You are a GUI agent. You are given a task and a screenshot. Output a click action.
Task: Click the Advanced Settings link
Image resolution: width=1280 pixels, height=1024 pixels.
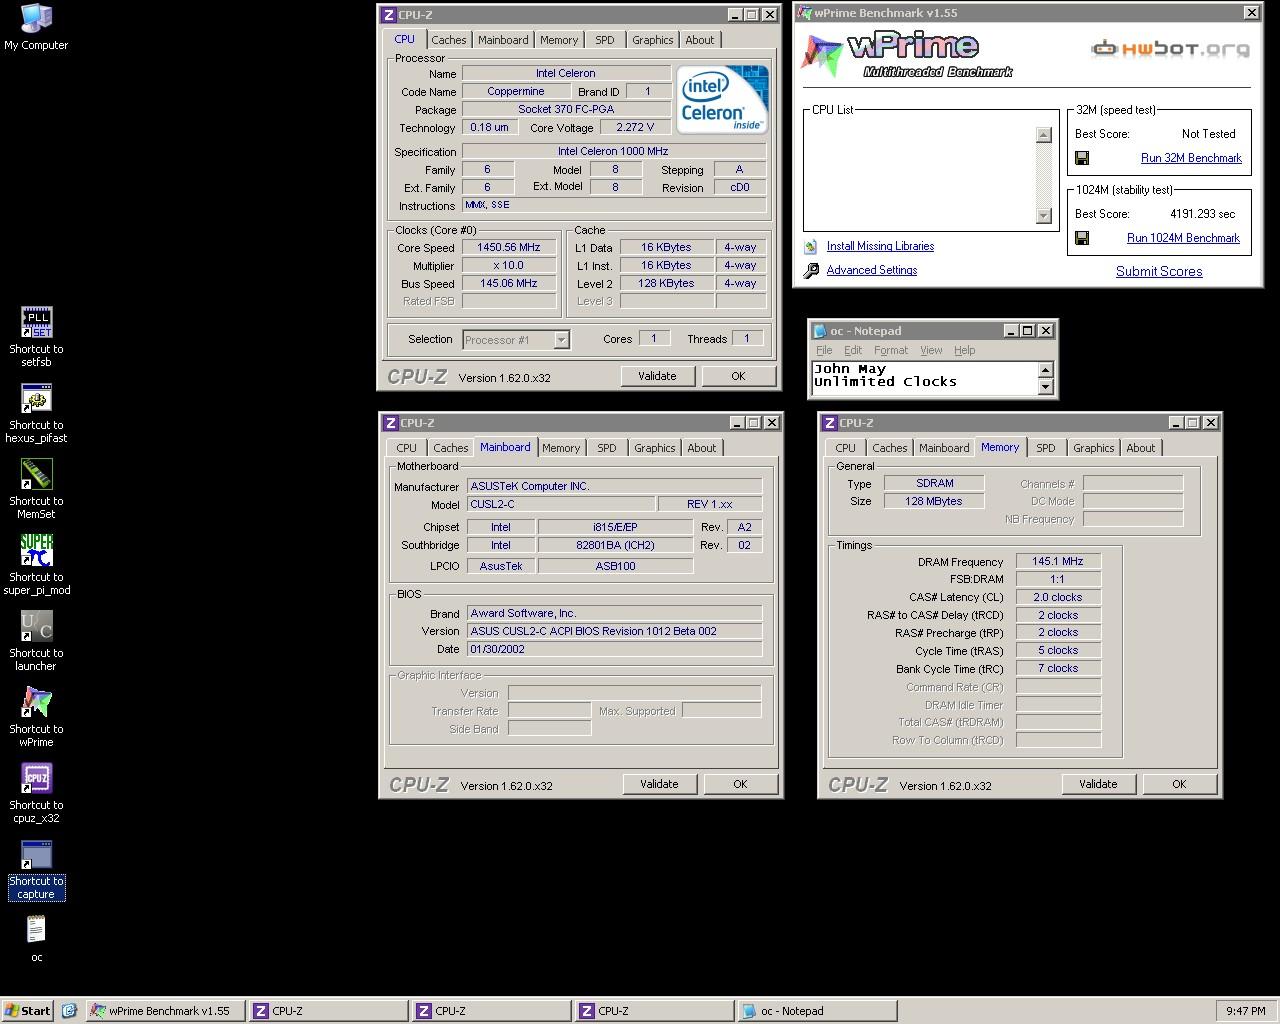coord(872,270)
